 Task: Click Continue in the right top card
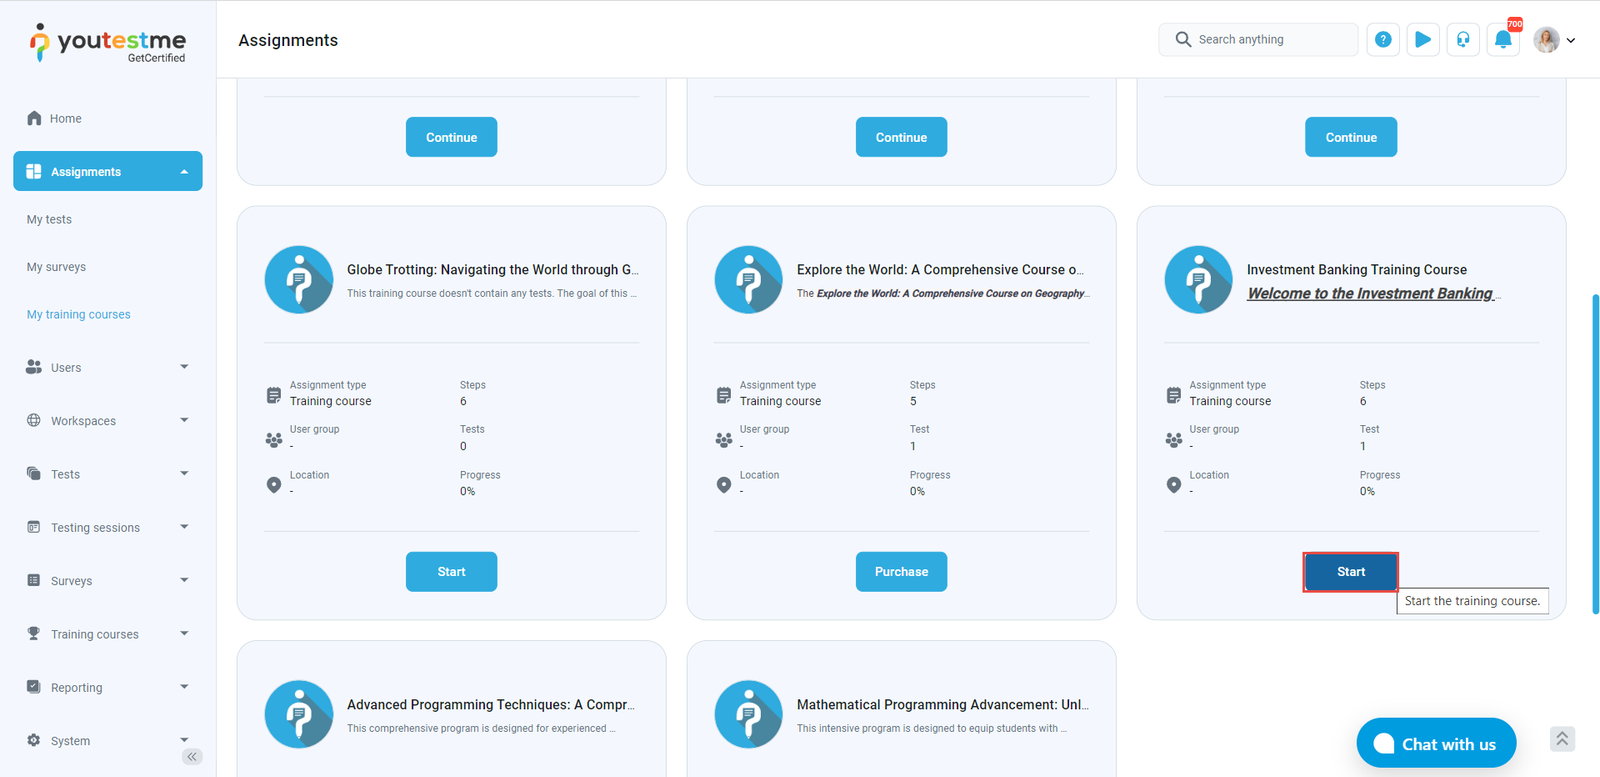tap(1351, 137)
